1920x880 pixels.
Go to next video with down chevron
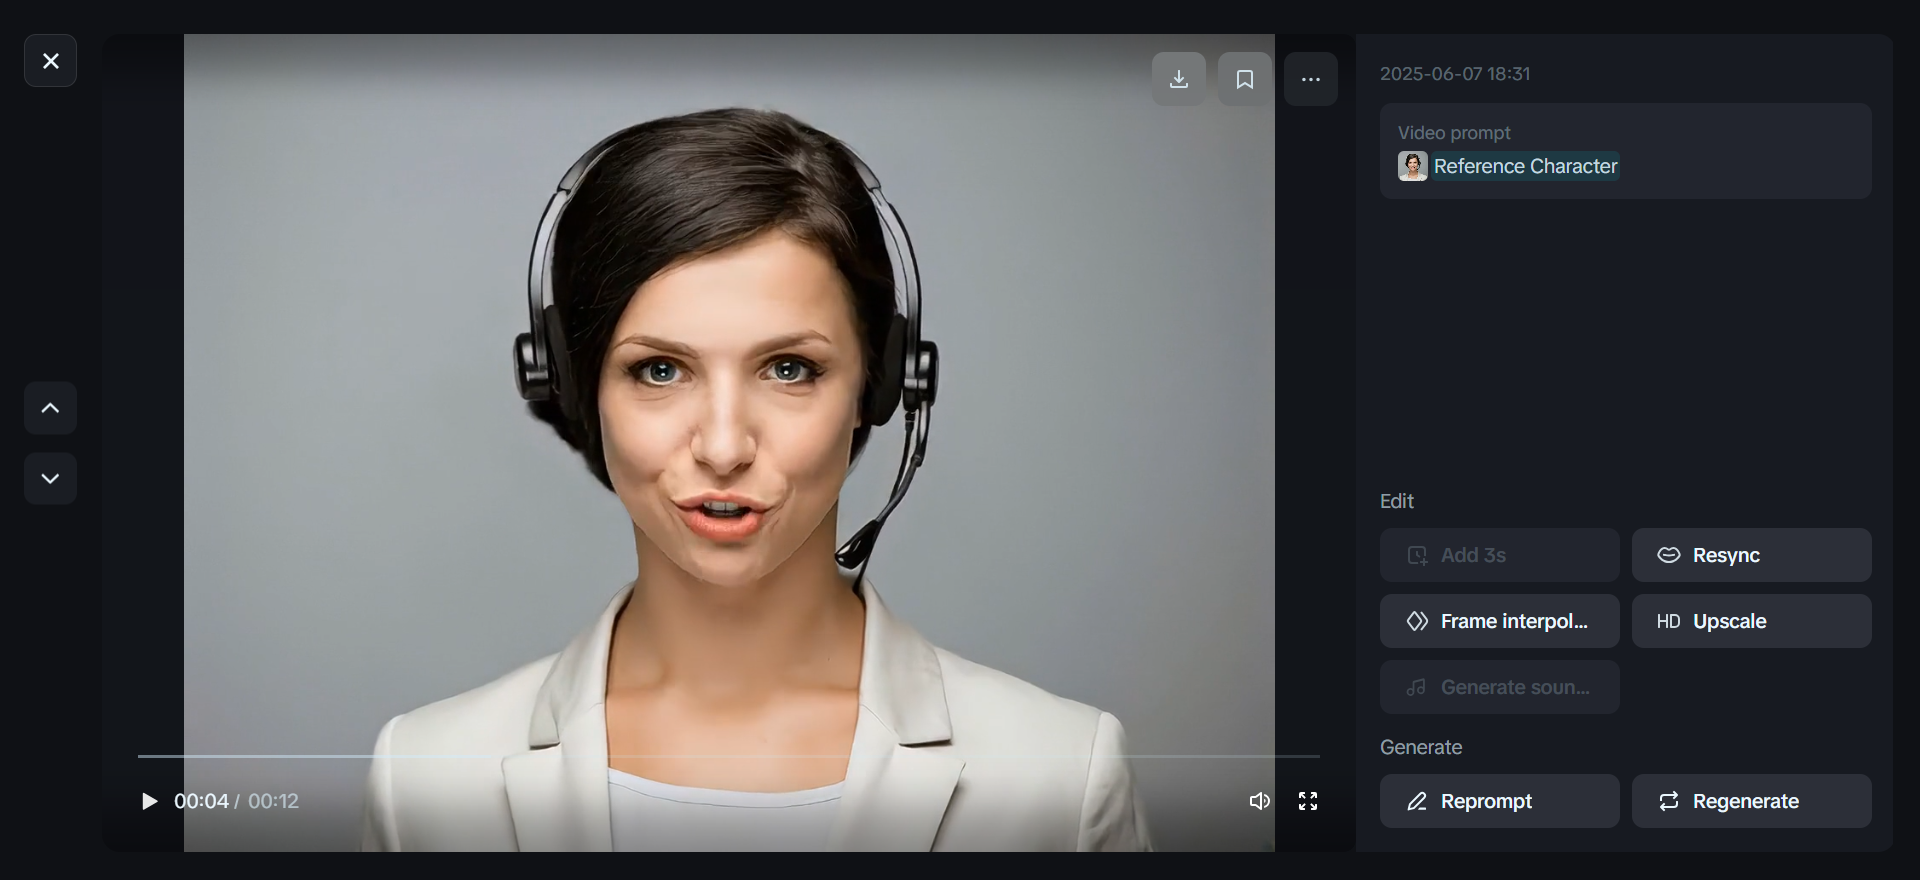(50, 478)
